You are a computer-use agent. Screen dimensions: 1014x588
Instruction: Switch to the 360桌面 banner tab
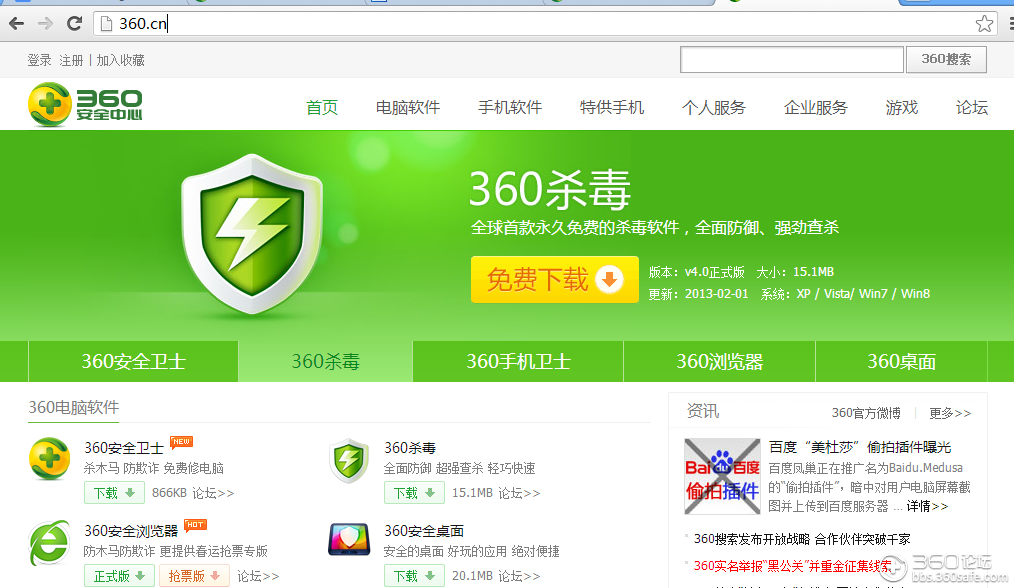pos(901,361)
